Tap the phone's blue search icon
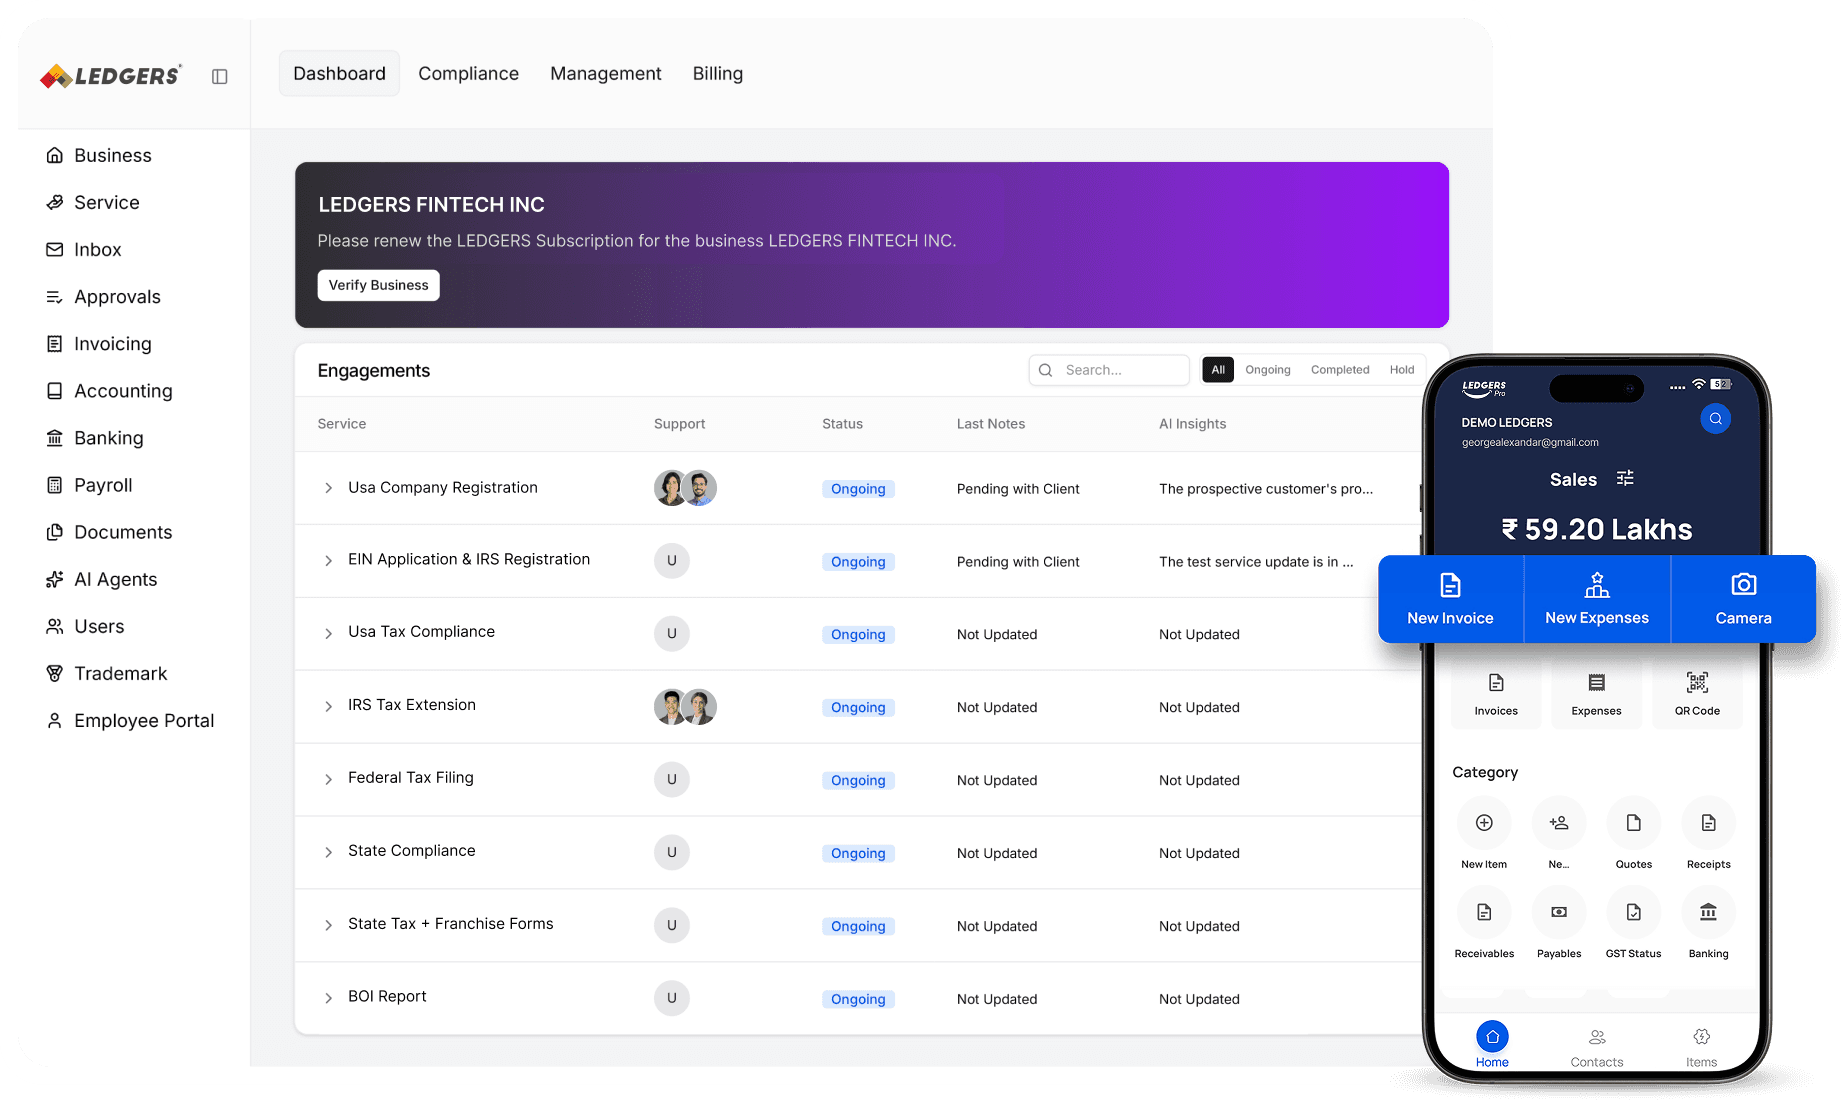The width and height of the screenshot is (1848, 1110). tap(1715, 419)
